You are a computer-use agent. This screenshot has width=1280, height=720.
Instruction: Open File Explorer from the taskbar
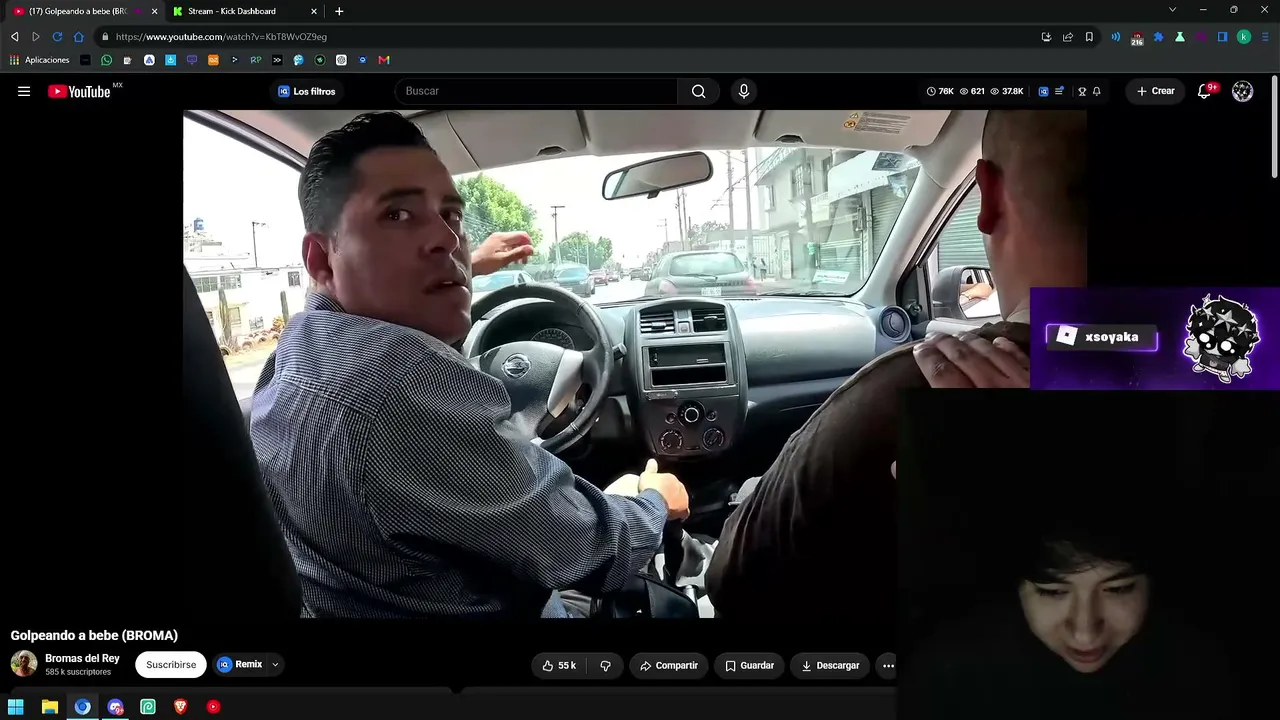50,707
